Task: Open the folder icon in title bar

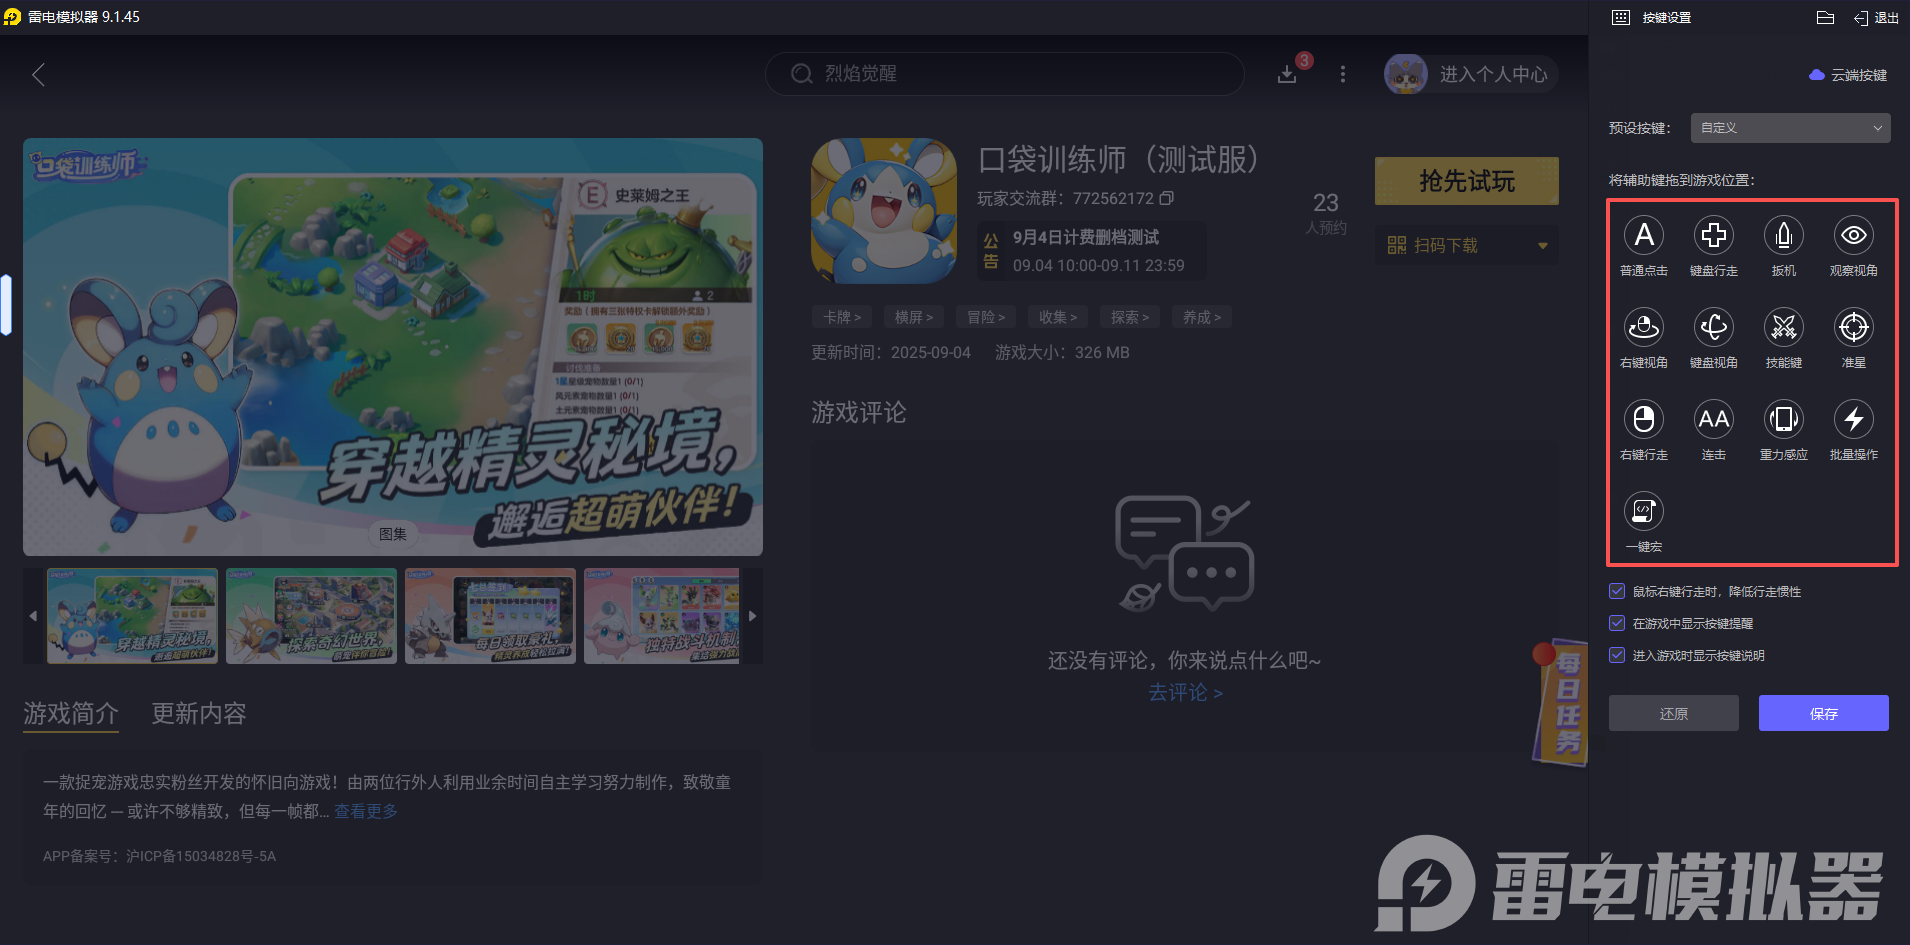Action: pos(1825,17)
